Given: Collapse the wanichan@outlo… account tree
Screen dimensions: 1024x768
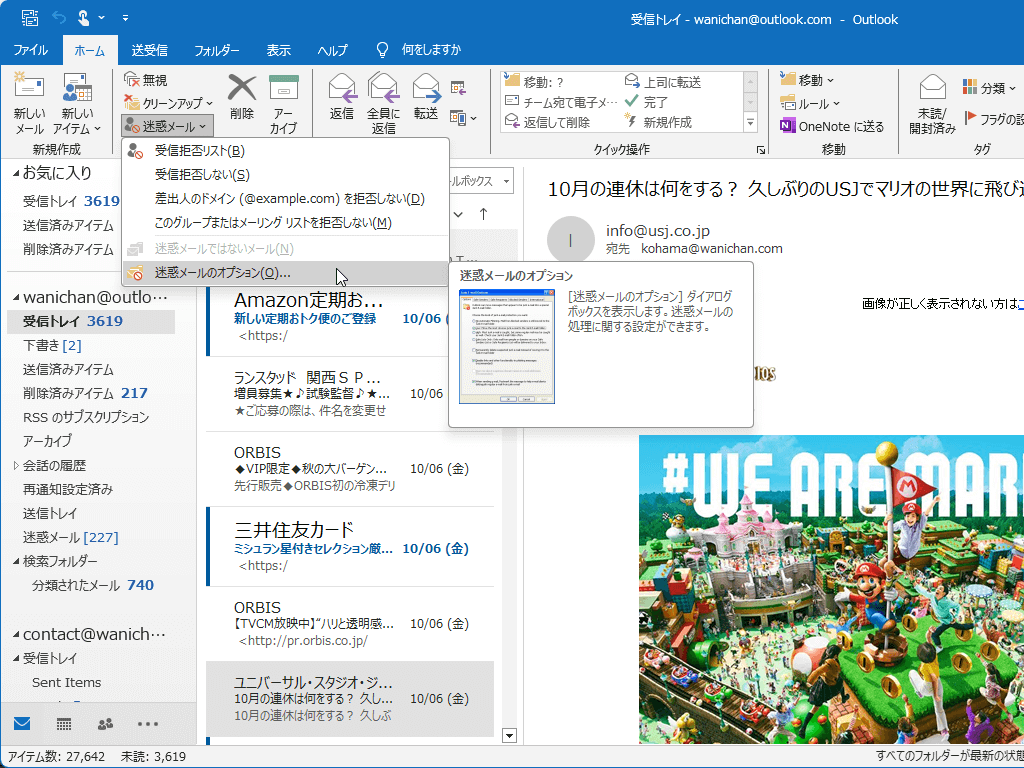Looking at the screenshot, I should 16,297.
